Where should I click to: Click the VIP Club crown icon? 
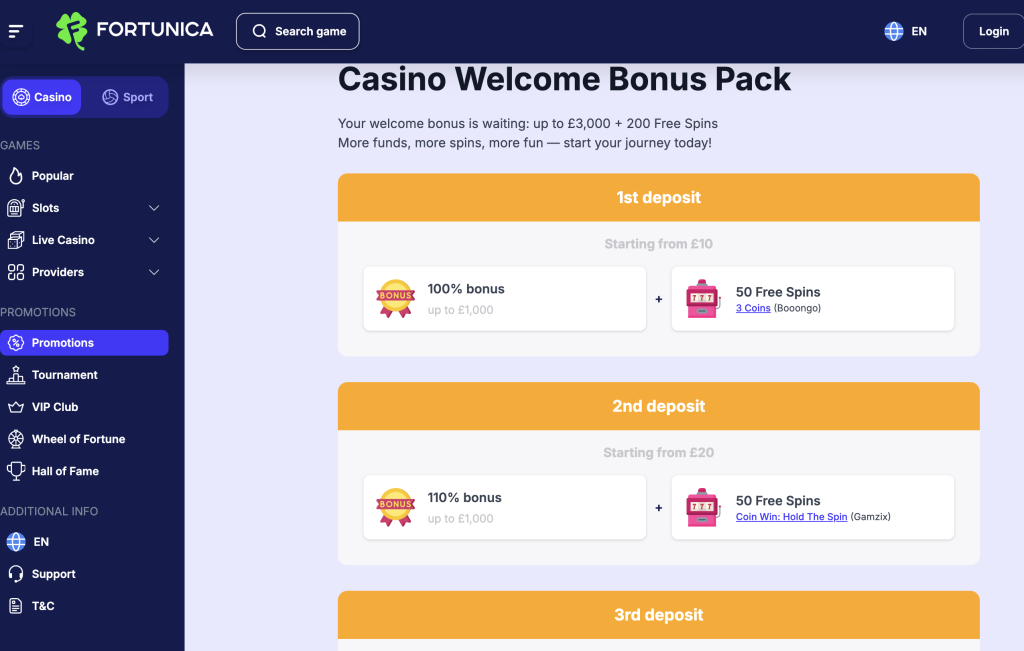tap(14, 406)
